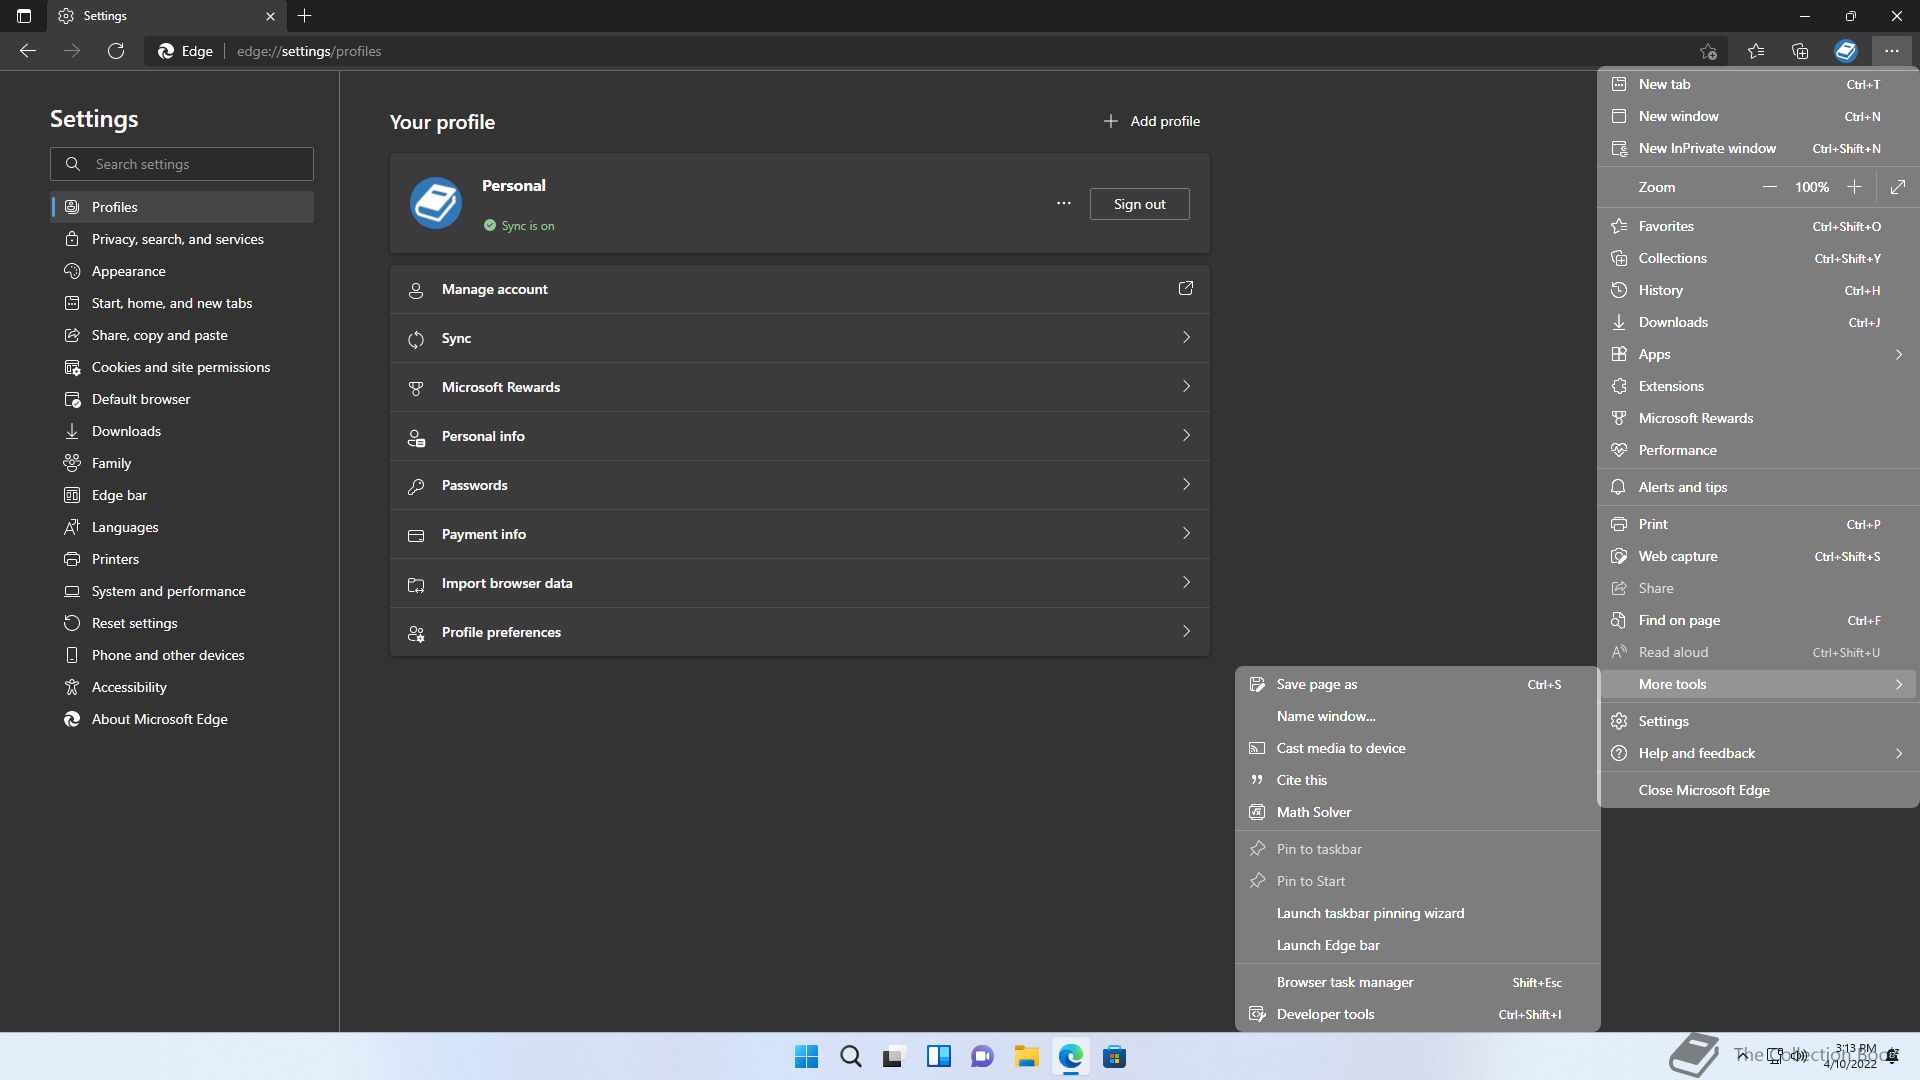Expand Import browser data row
The height and width of the screenshot is (1080, 1920).
(800, 583)
